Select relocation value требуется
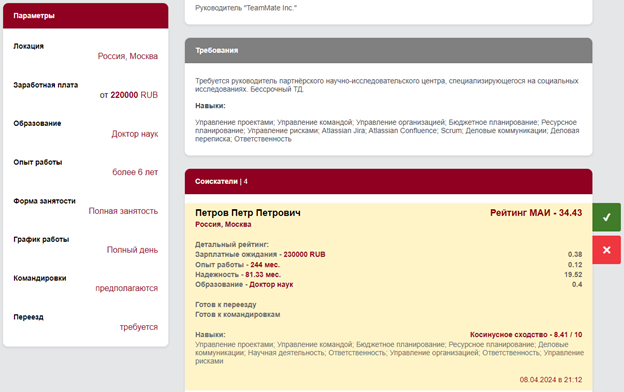This screenshot has width=624, height=392. [138, 327]
